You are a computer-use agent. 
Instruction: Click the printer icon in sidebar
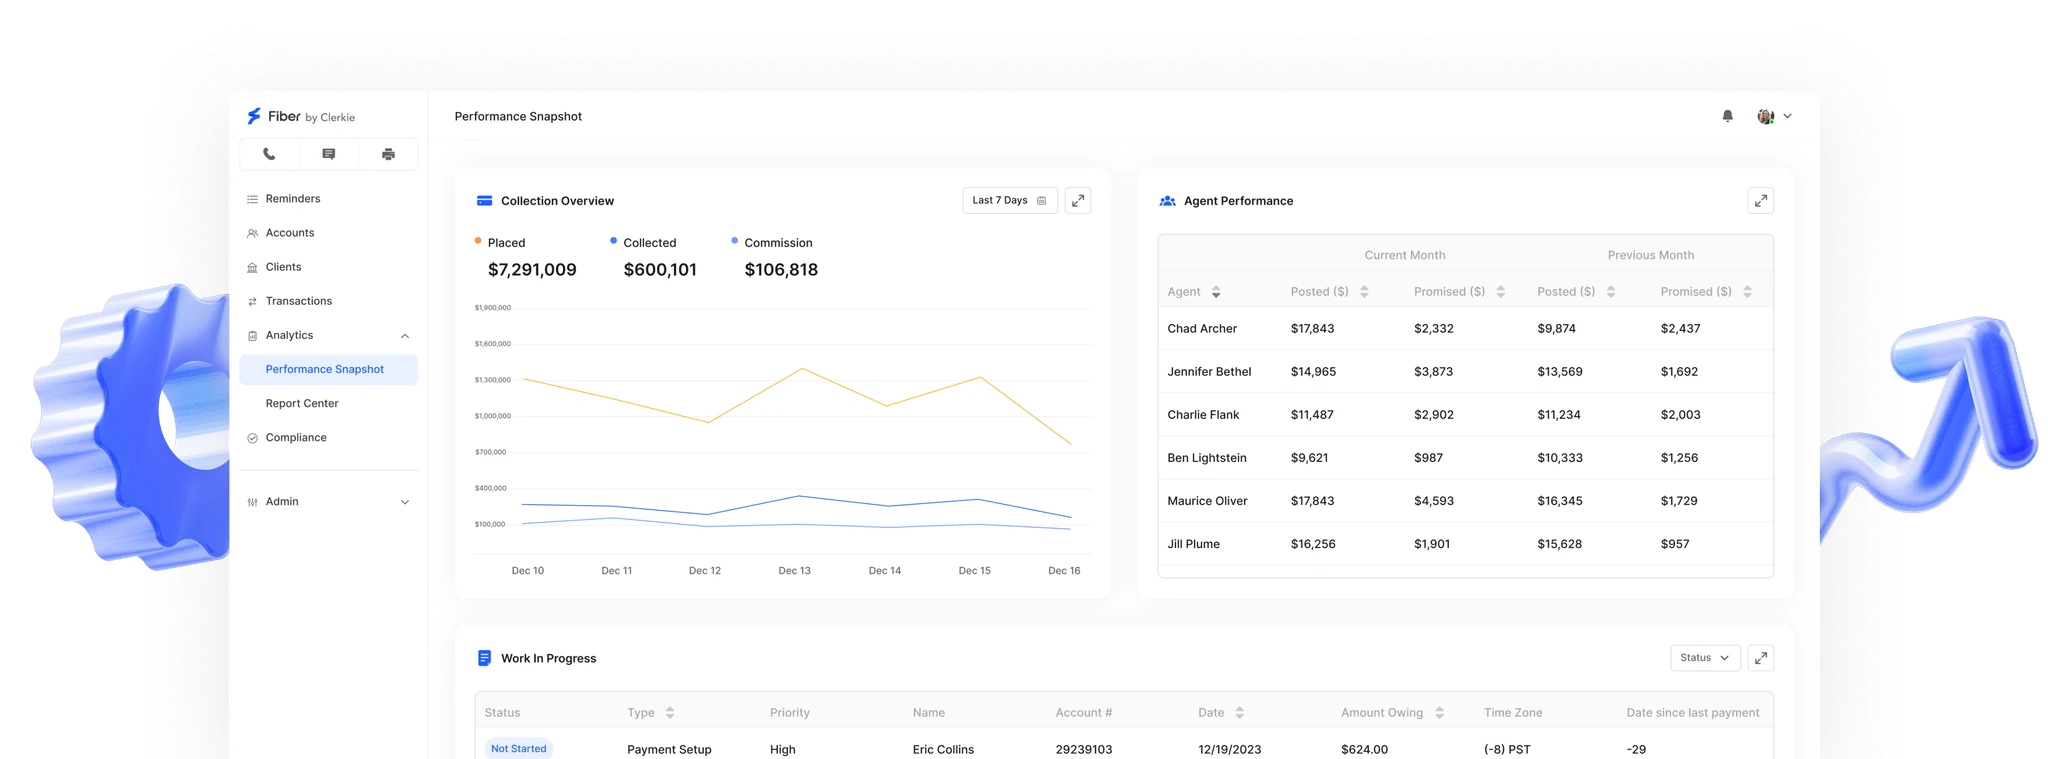tap(388, 154)
